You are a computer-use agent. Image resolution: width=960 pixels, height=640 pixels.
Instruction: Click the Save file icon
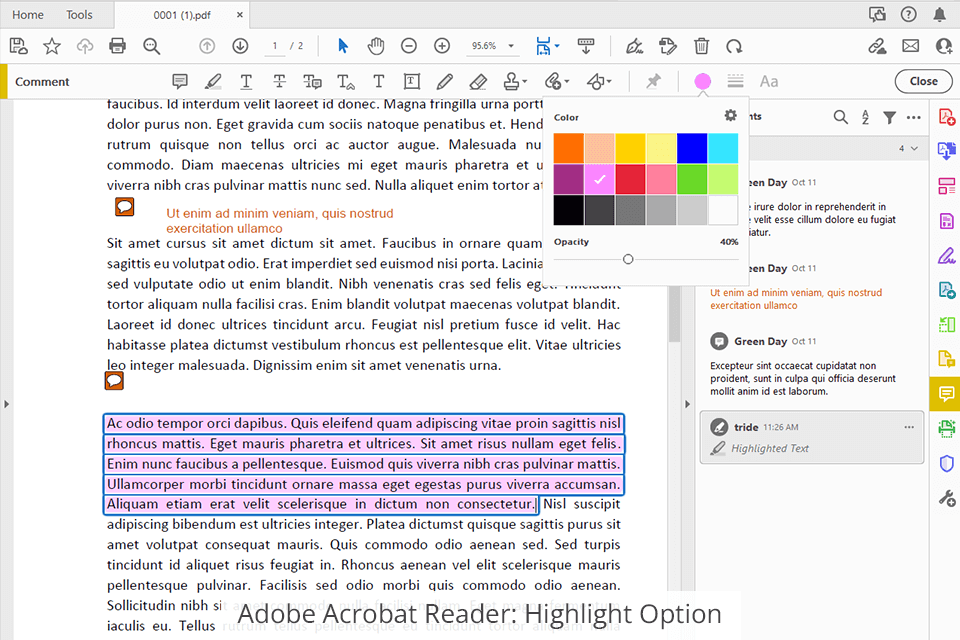click(x=18, y=46)
